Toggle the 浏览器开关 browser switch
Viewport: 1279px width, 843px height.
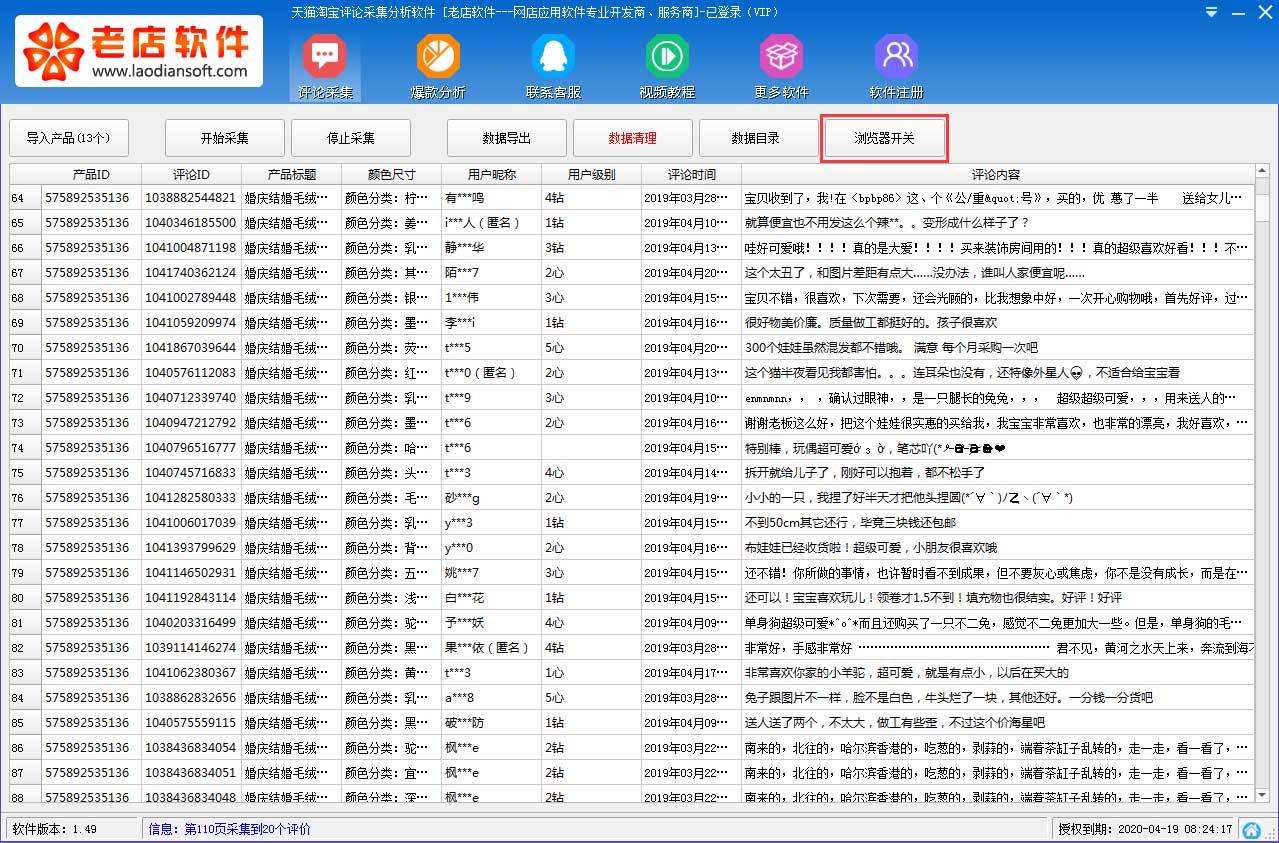tap(884, 138)
